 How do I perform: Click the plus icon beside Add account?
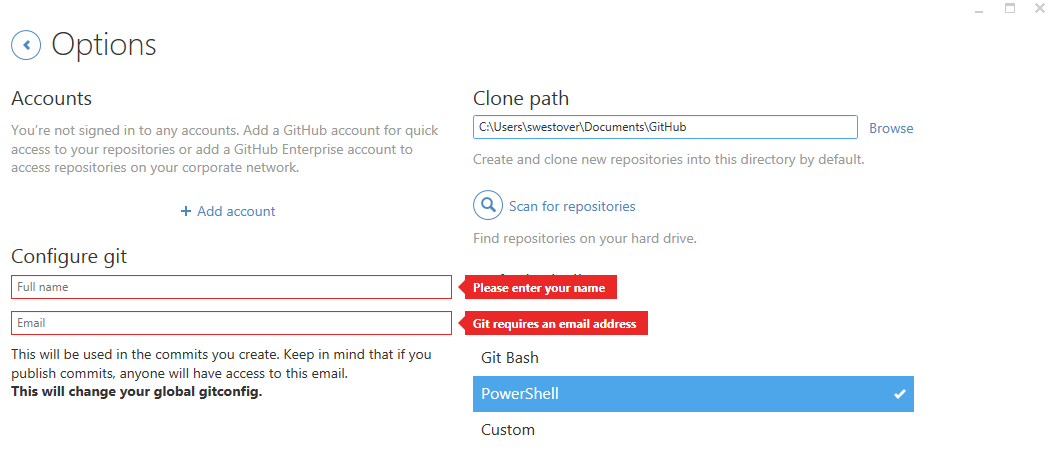click(x=185, y=212)
